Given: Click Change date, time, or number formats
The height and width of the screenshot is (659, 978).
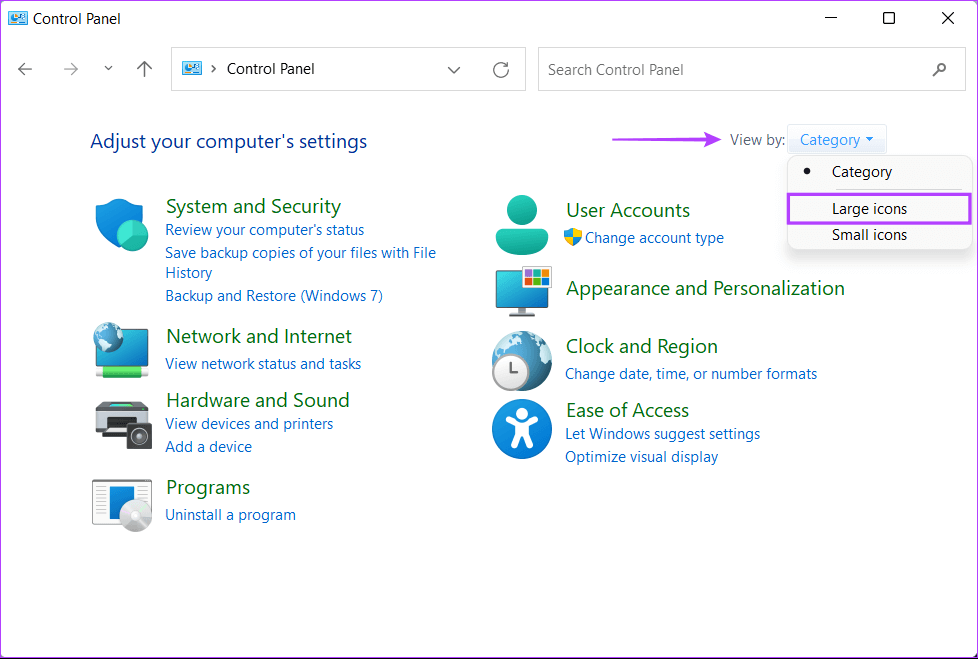Looking at the screenshot, I should coord(691,374).
